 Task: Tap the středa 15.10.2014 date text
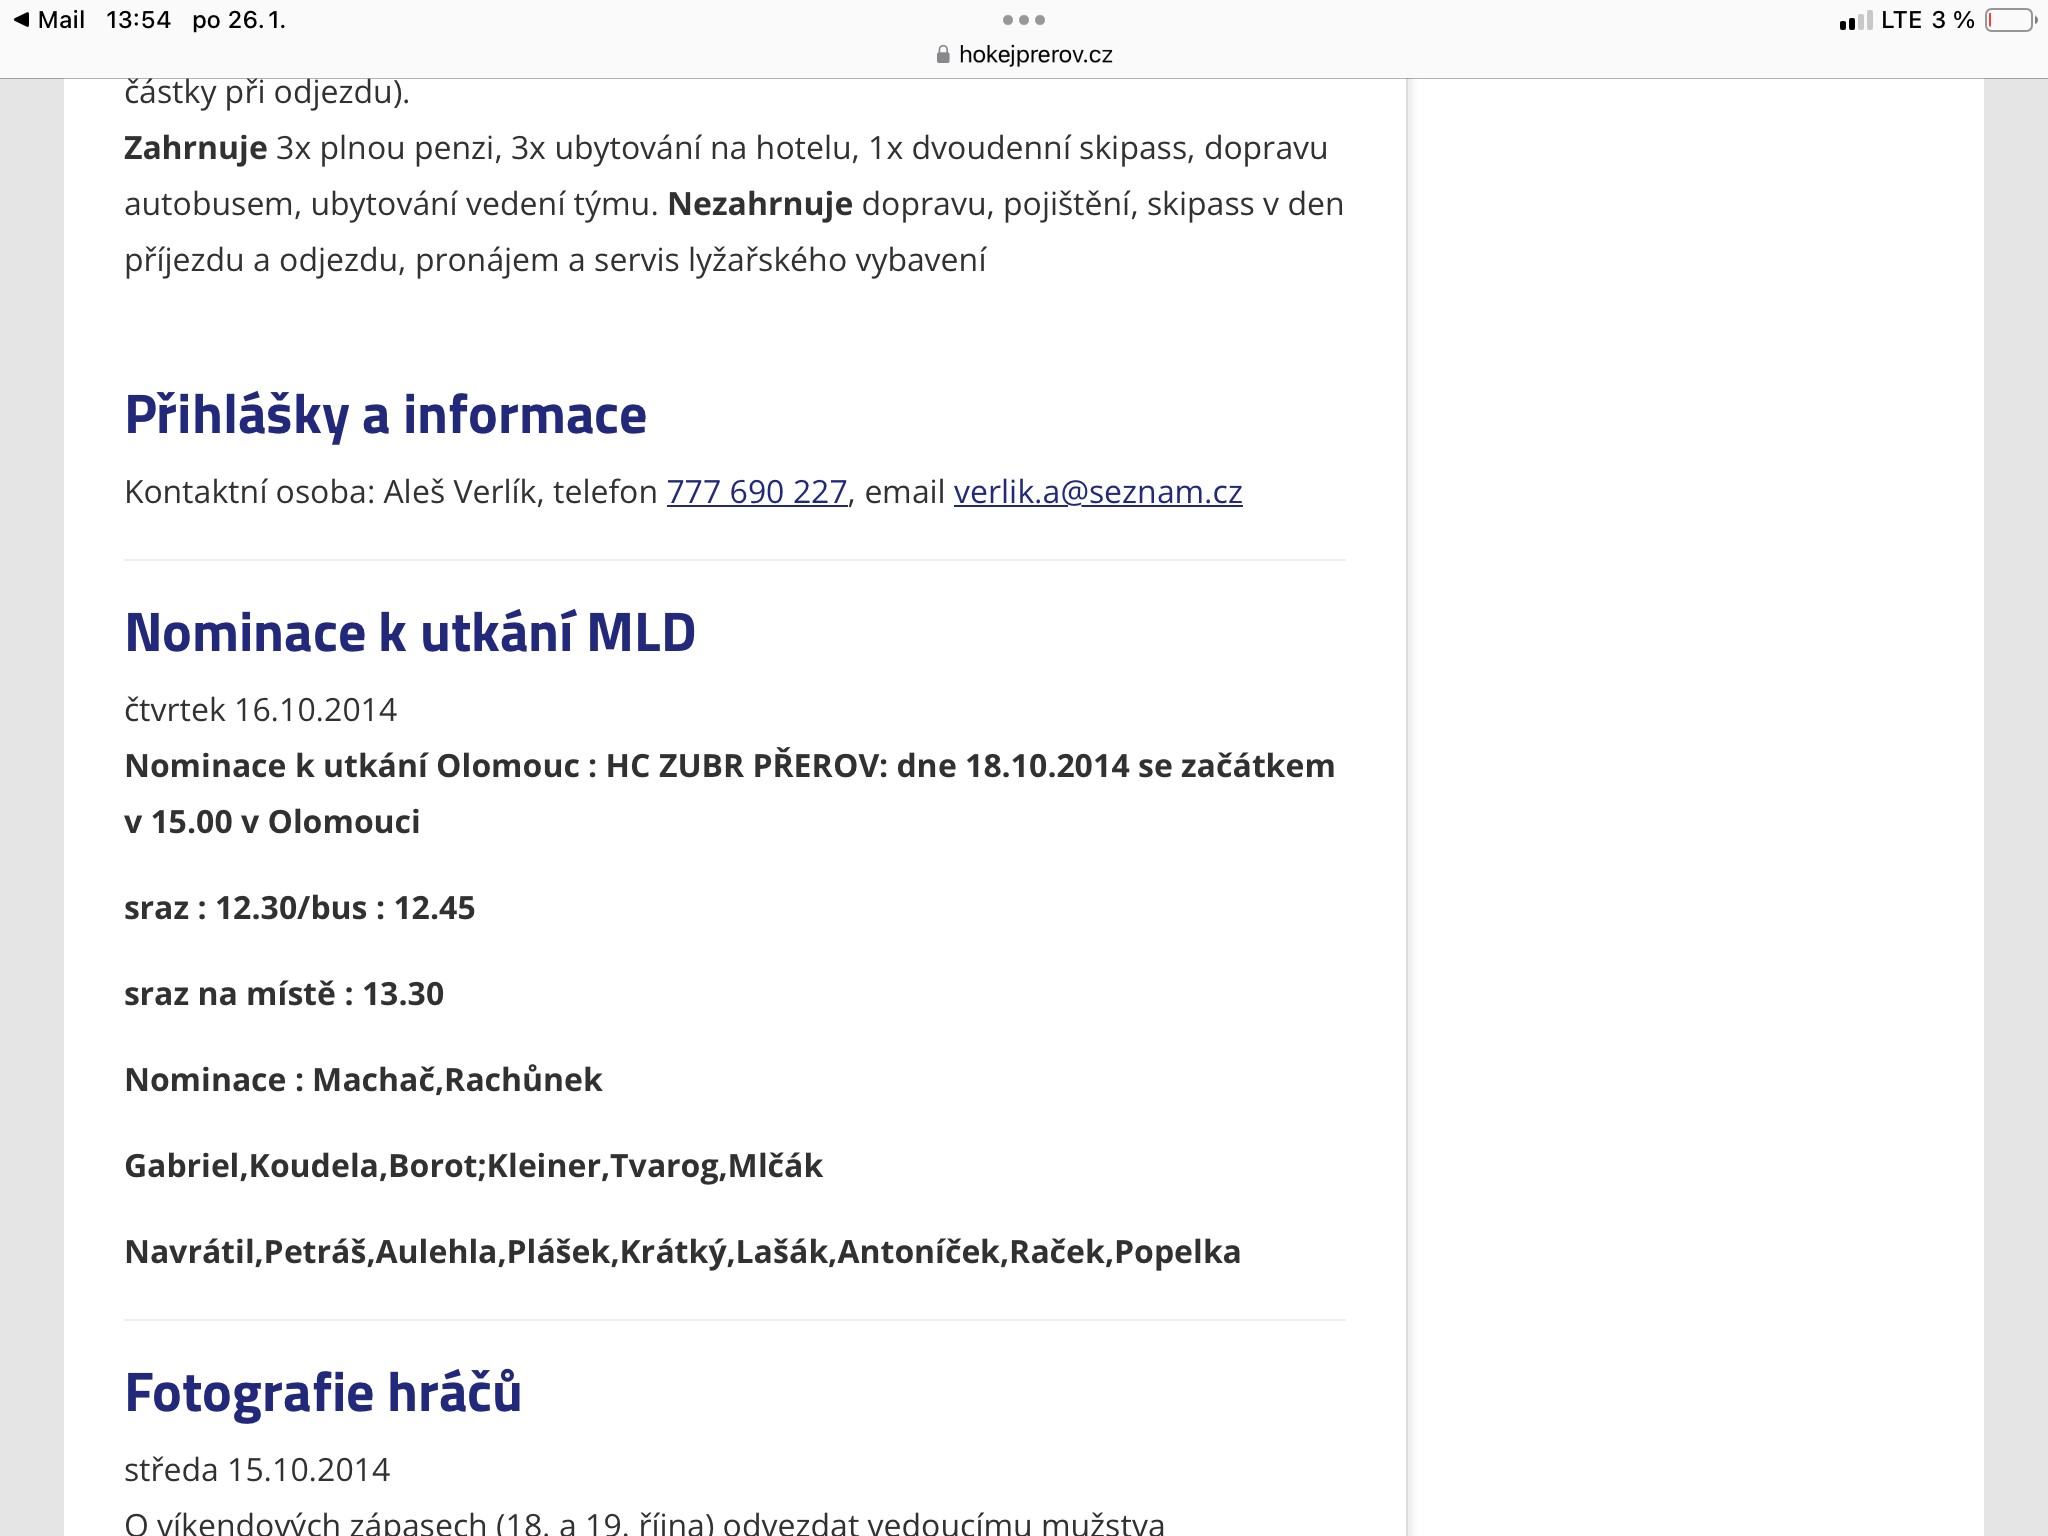(x=257, y=1470)
